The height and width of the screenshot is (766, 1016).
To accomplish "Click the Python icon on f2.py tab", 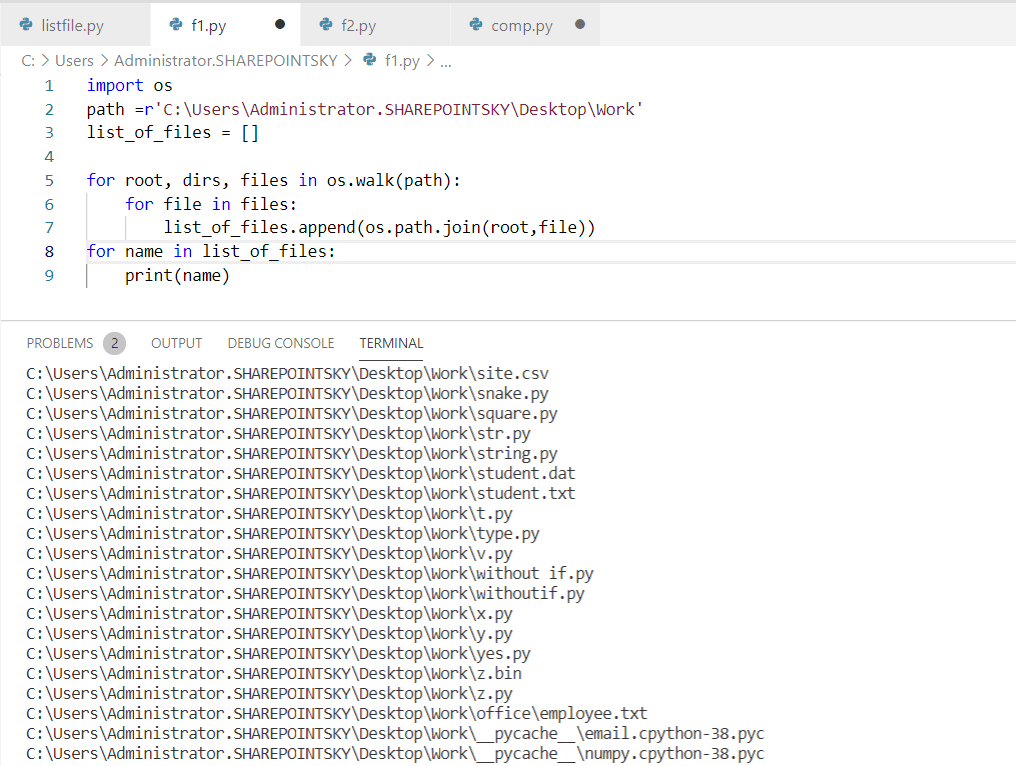I will click(326, 25).
